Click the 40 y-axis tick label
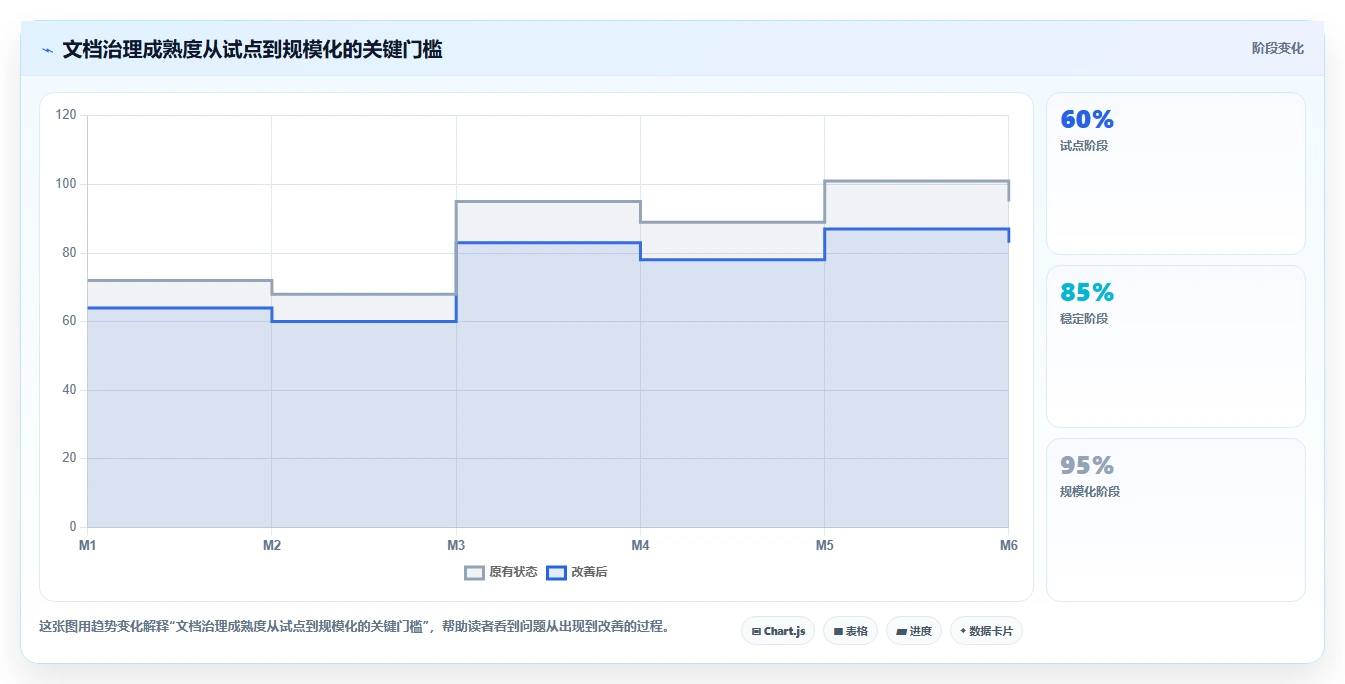The image size is (1345, 684). tap(69, 390)
